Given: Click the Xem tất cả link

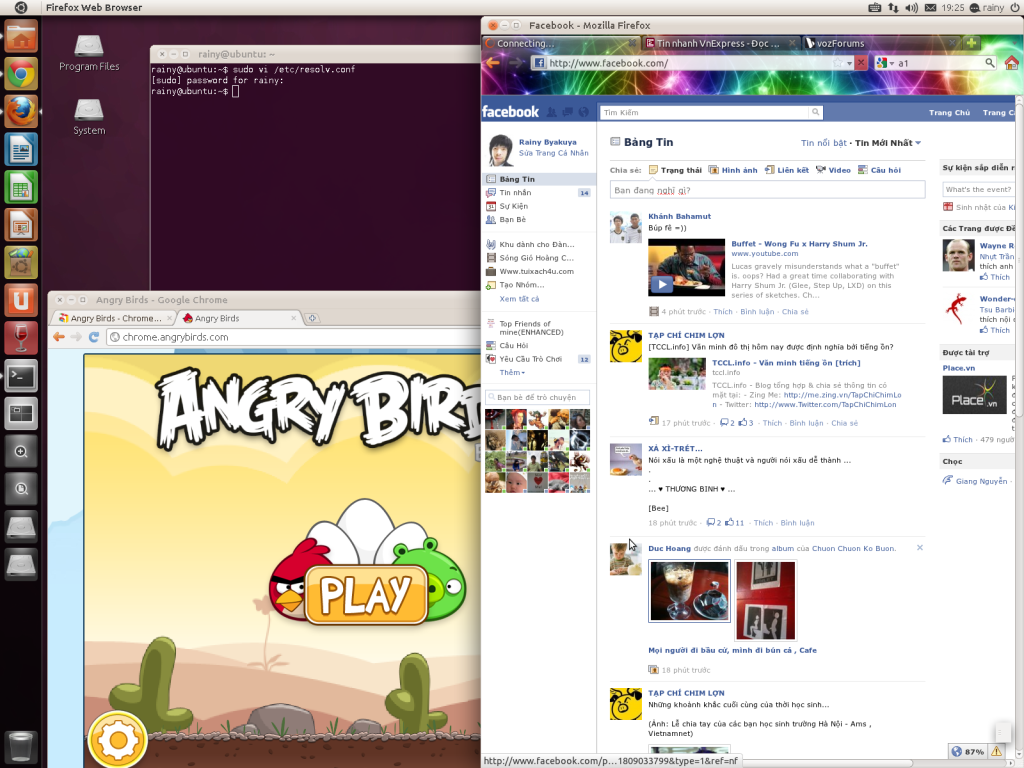Looking at the screenshot, I should [x=519, y=298].
